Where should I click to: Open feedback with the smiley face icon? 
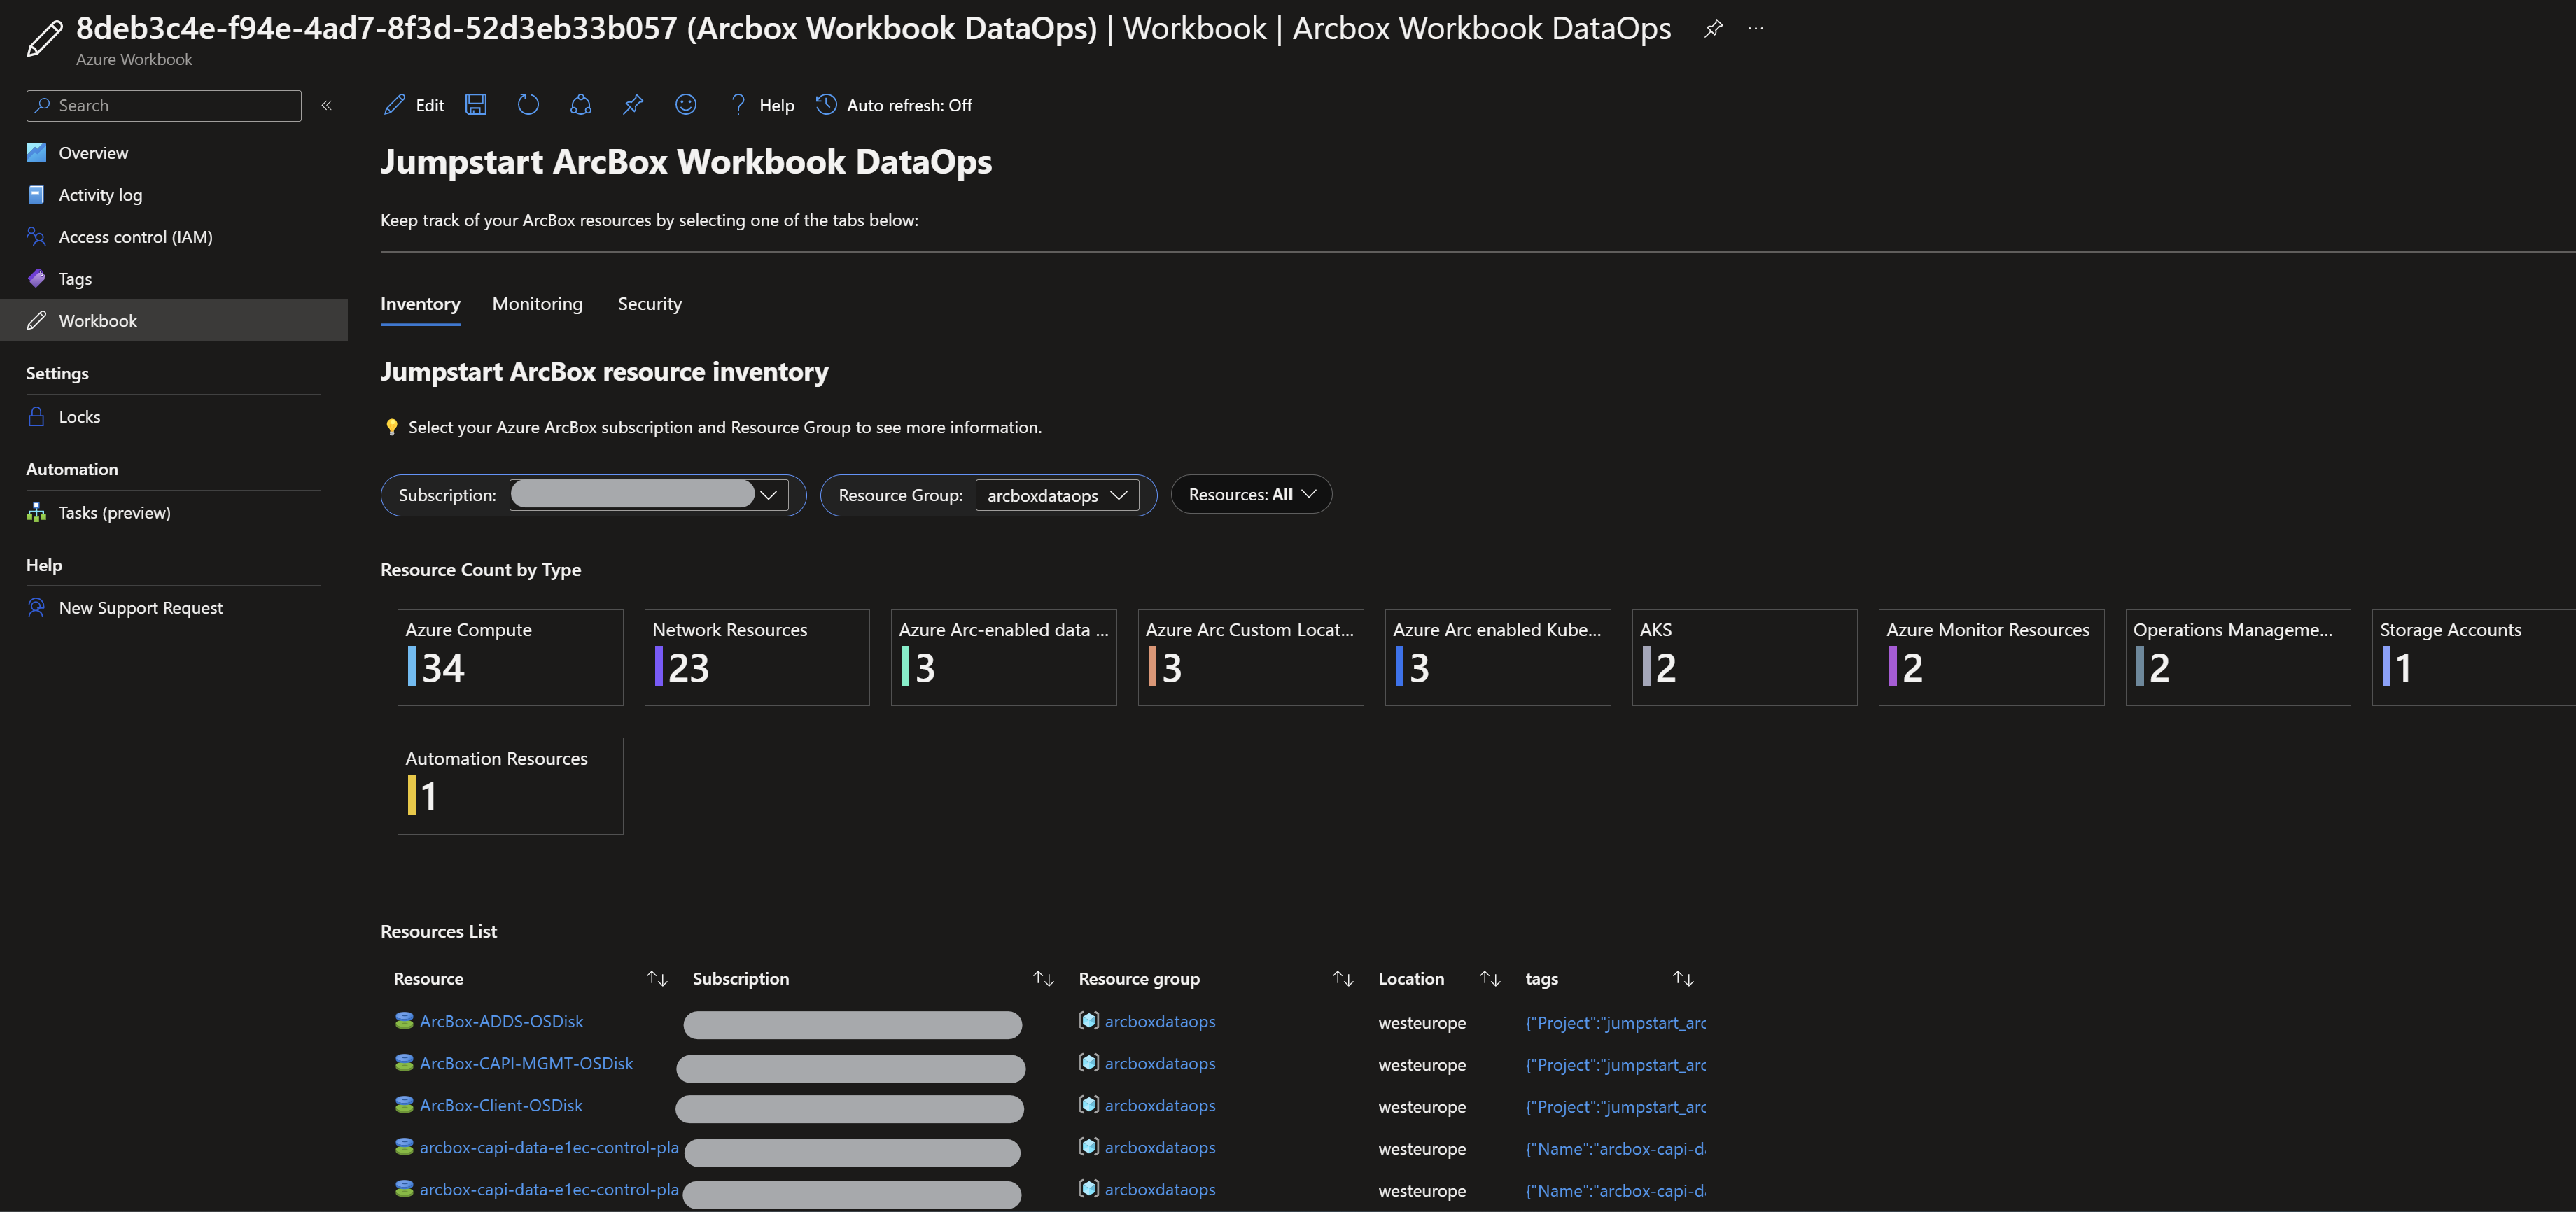click(685, 105)
